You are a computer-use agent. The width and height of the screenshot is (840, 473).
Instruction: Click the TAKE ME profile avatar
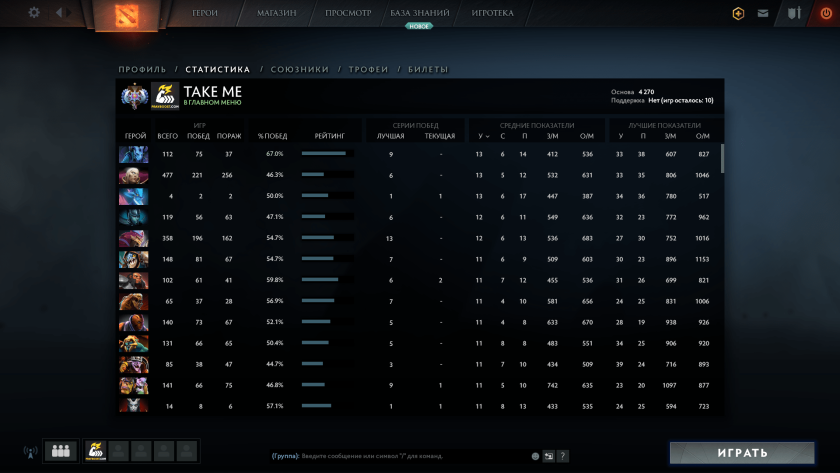pyautogui.click(x=164, y=96)
